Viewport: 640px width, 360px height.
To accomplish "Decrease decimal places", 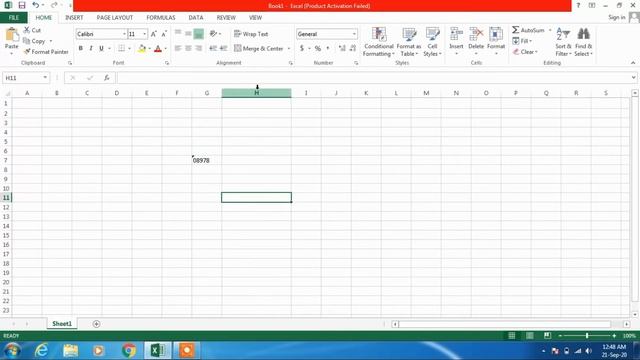I will (x=353, y=48).
